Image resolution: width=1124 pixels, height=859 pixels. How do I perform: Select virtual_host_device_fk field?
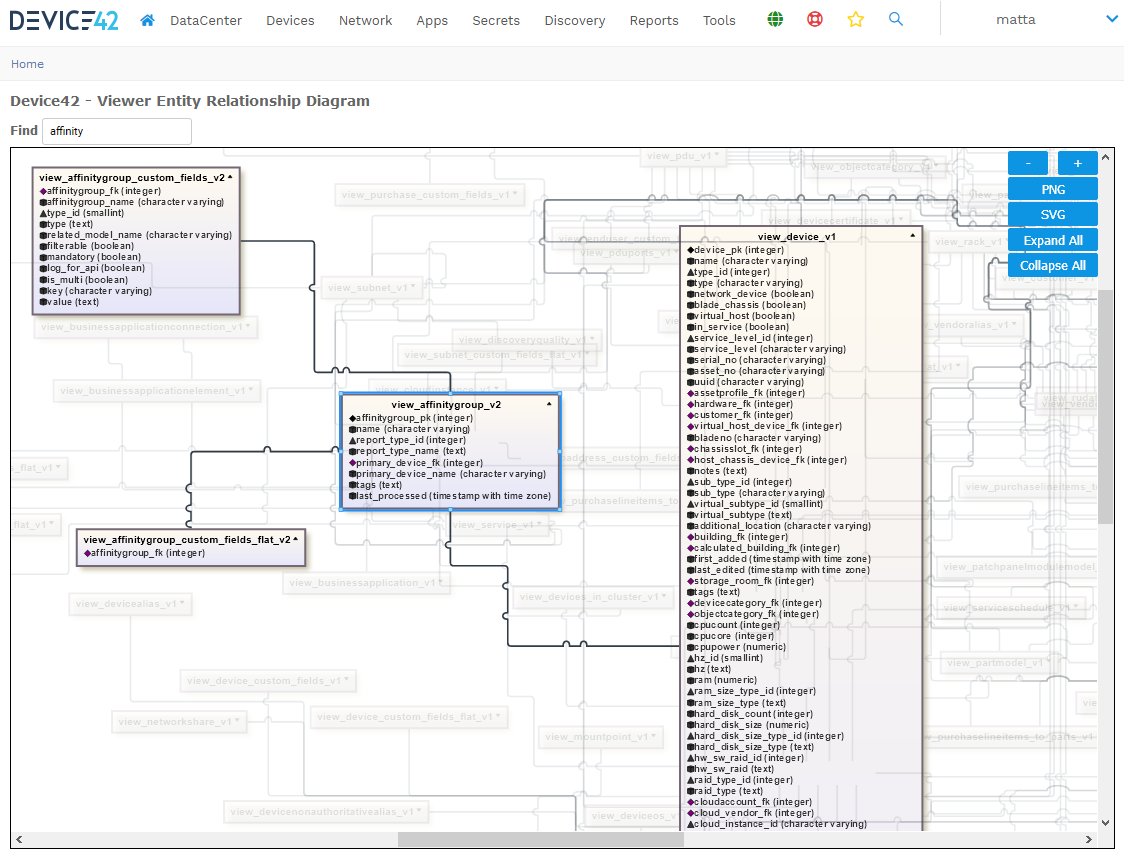pos(764,426)
